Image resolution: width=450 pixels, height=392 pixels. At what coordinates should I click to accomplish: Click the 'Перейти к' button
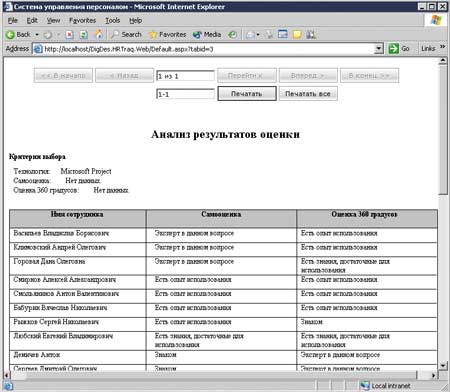[247, 75]
